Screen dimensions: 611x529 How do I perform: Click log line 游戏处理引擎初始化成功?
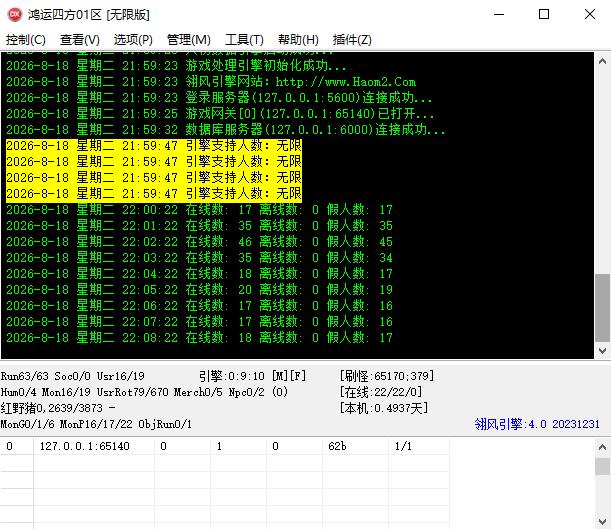tap(176, 66)
